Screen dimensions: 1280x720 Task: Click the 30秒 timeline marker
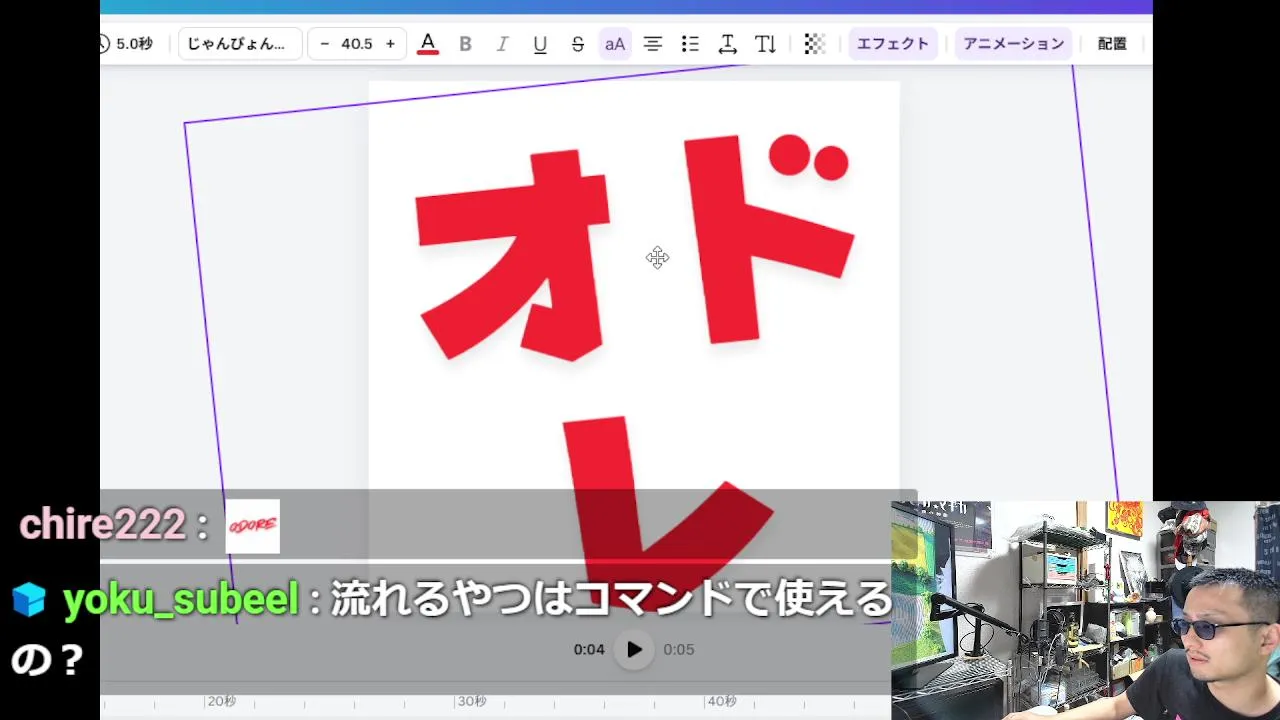pos(471,702)
